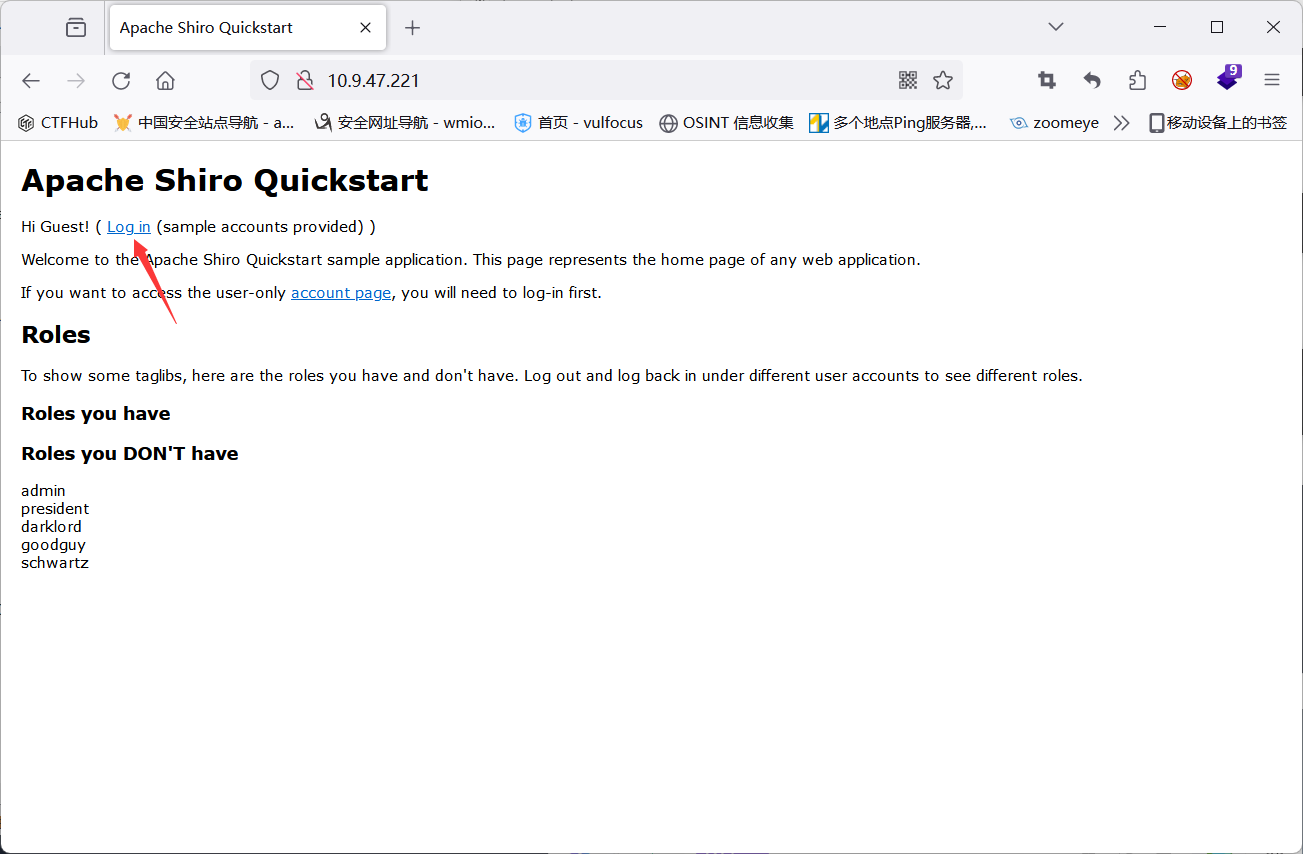Open the blocked-content extension icon
Screen dimensions: 1303x854
(x=1182, y=80)
